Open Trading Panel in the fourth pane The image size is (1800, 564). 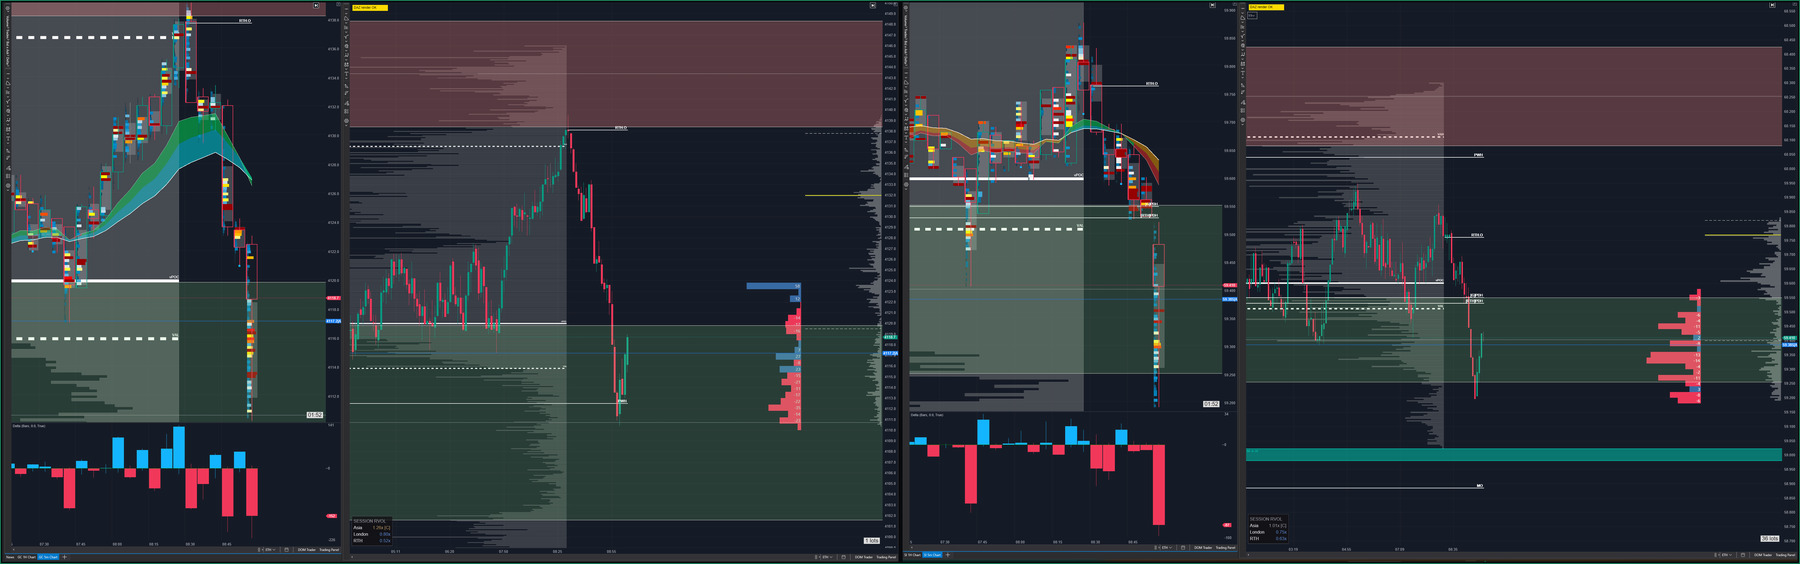point(1785,555)
